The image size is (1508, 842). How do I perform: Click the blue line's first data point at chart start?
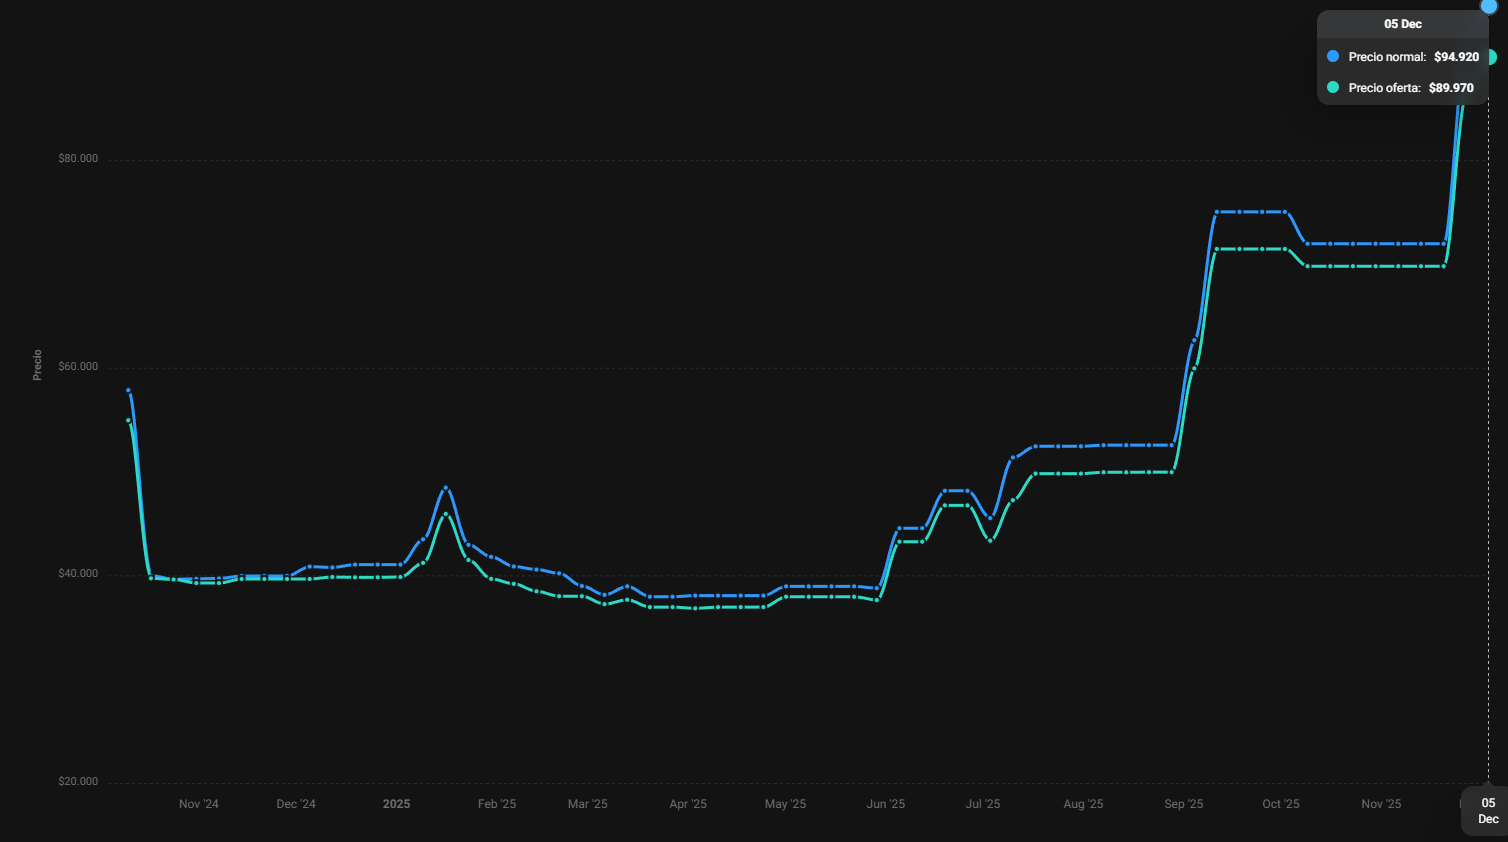[x=128, y=390]
